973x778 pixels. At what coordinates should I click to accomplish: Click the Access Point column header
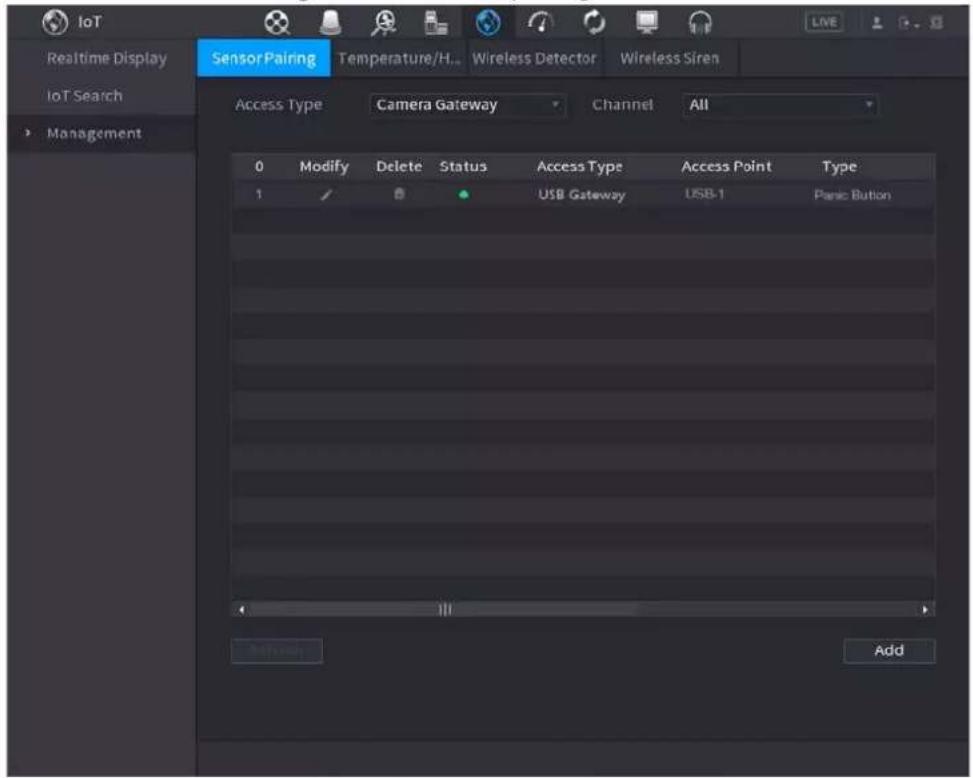[727, 166]
